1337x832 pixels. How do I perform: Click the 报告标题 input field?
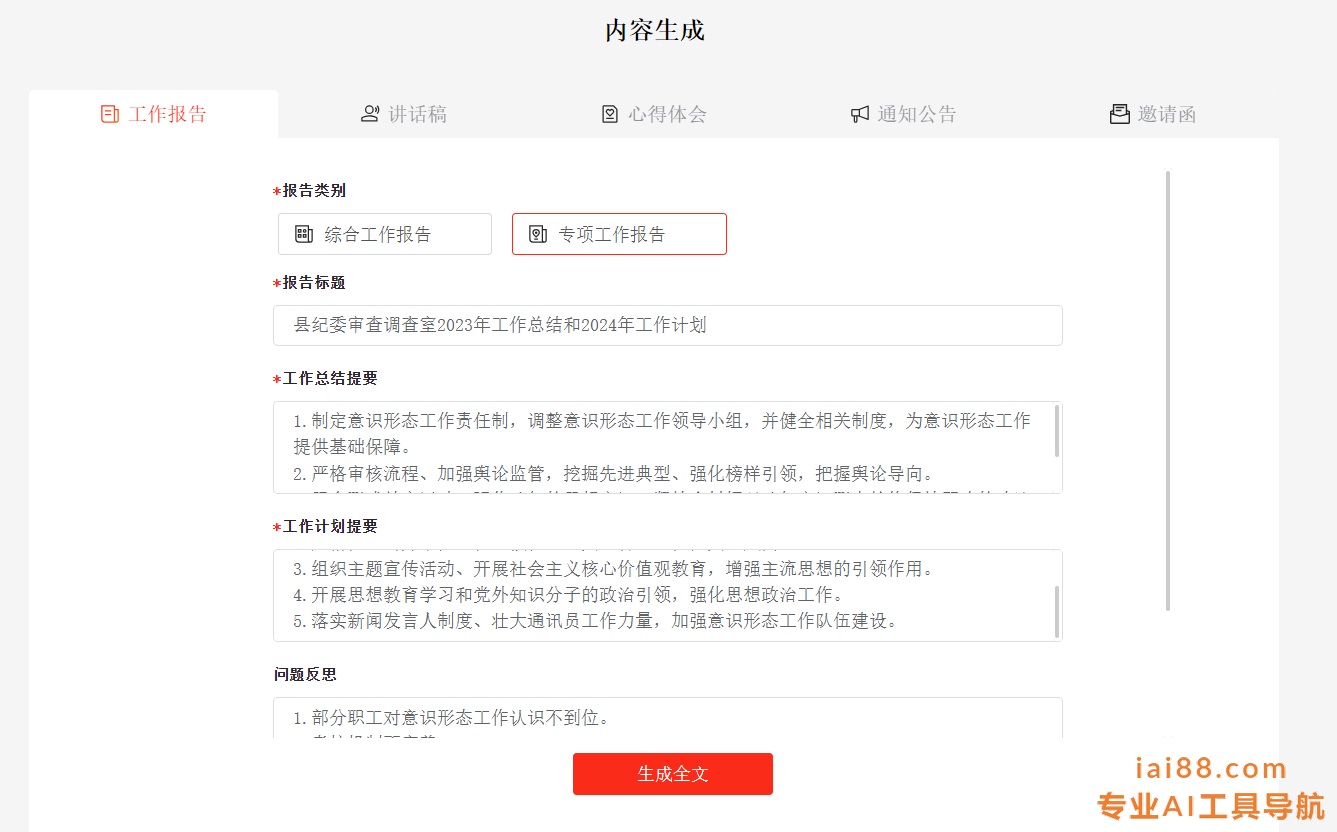(x=668, y=325)
